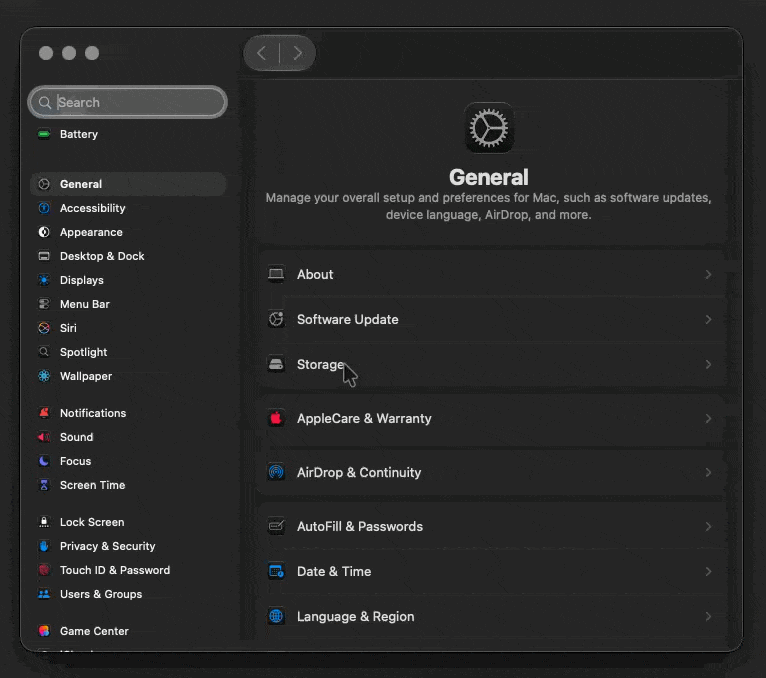The height and width of the screenshot is (678, 766).
Task: Expand the Date & Time chevron
Action: pyautogui.click(x=708, y=572)
